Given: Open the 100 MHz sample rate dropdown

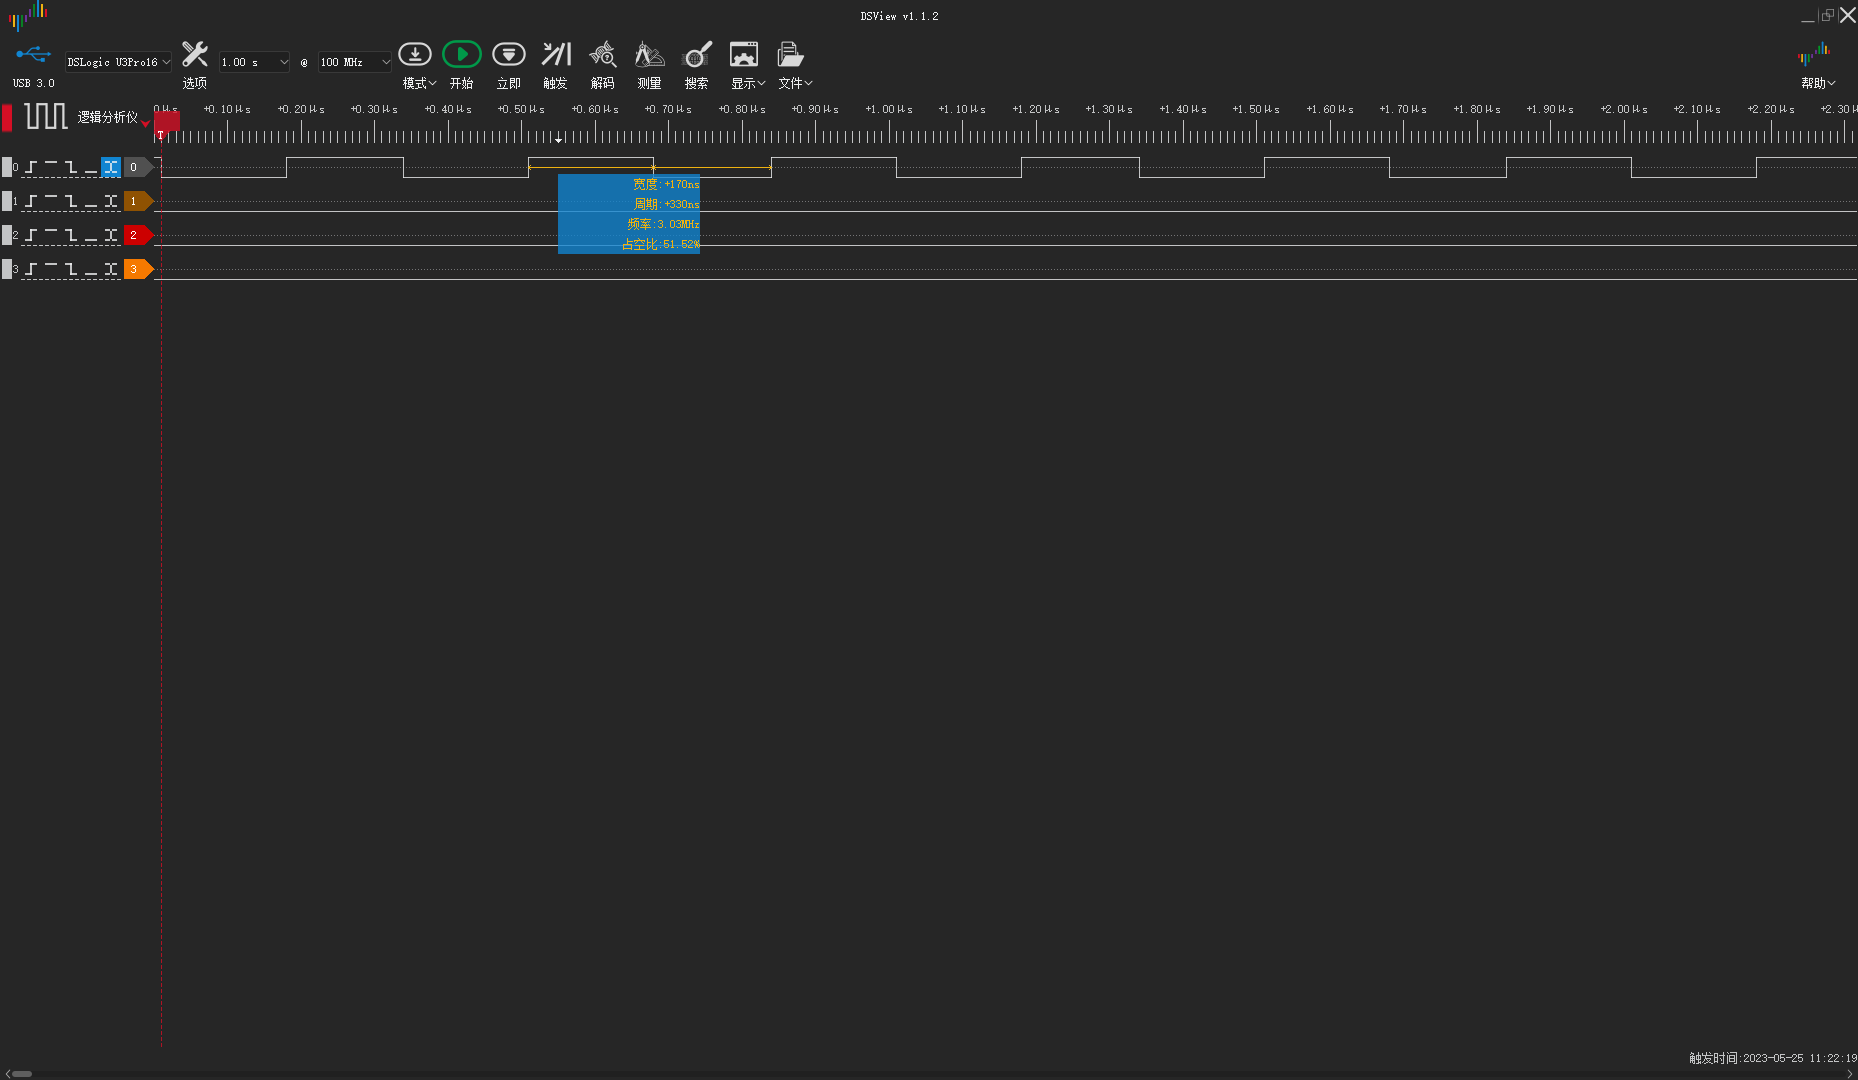Looking at the screenshot, I should (355, 62).
